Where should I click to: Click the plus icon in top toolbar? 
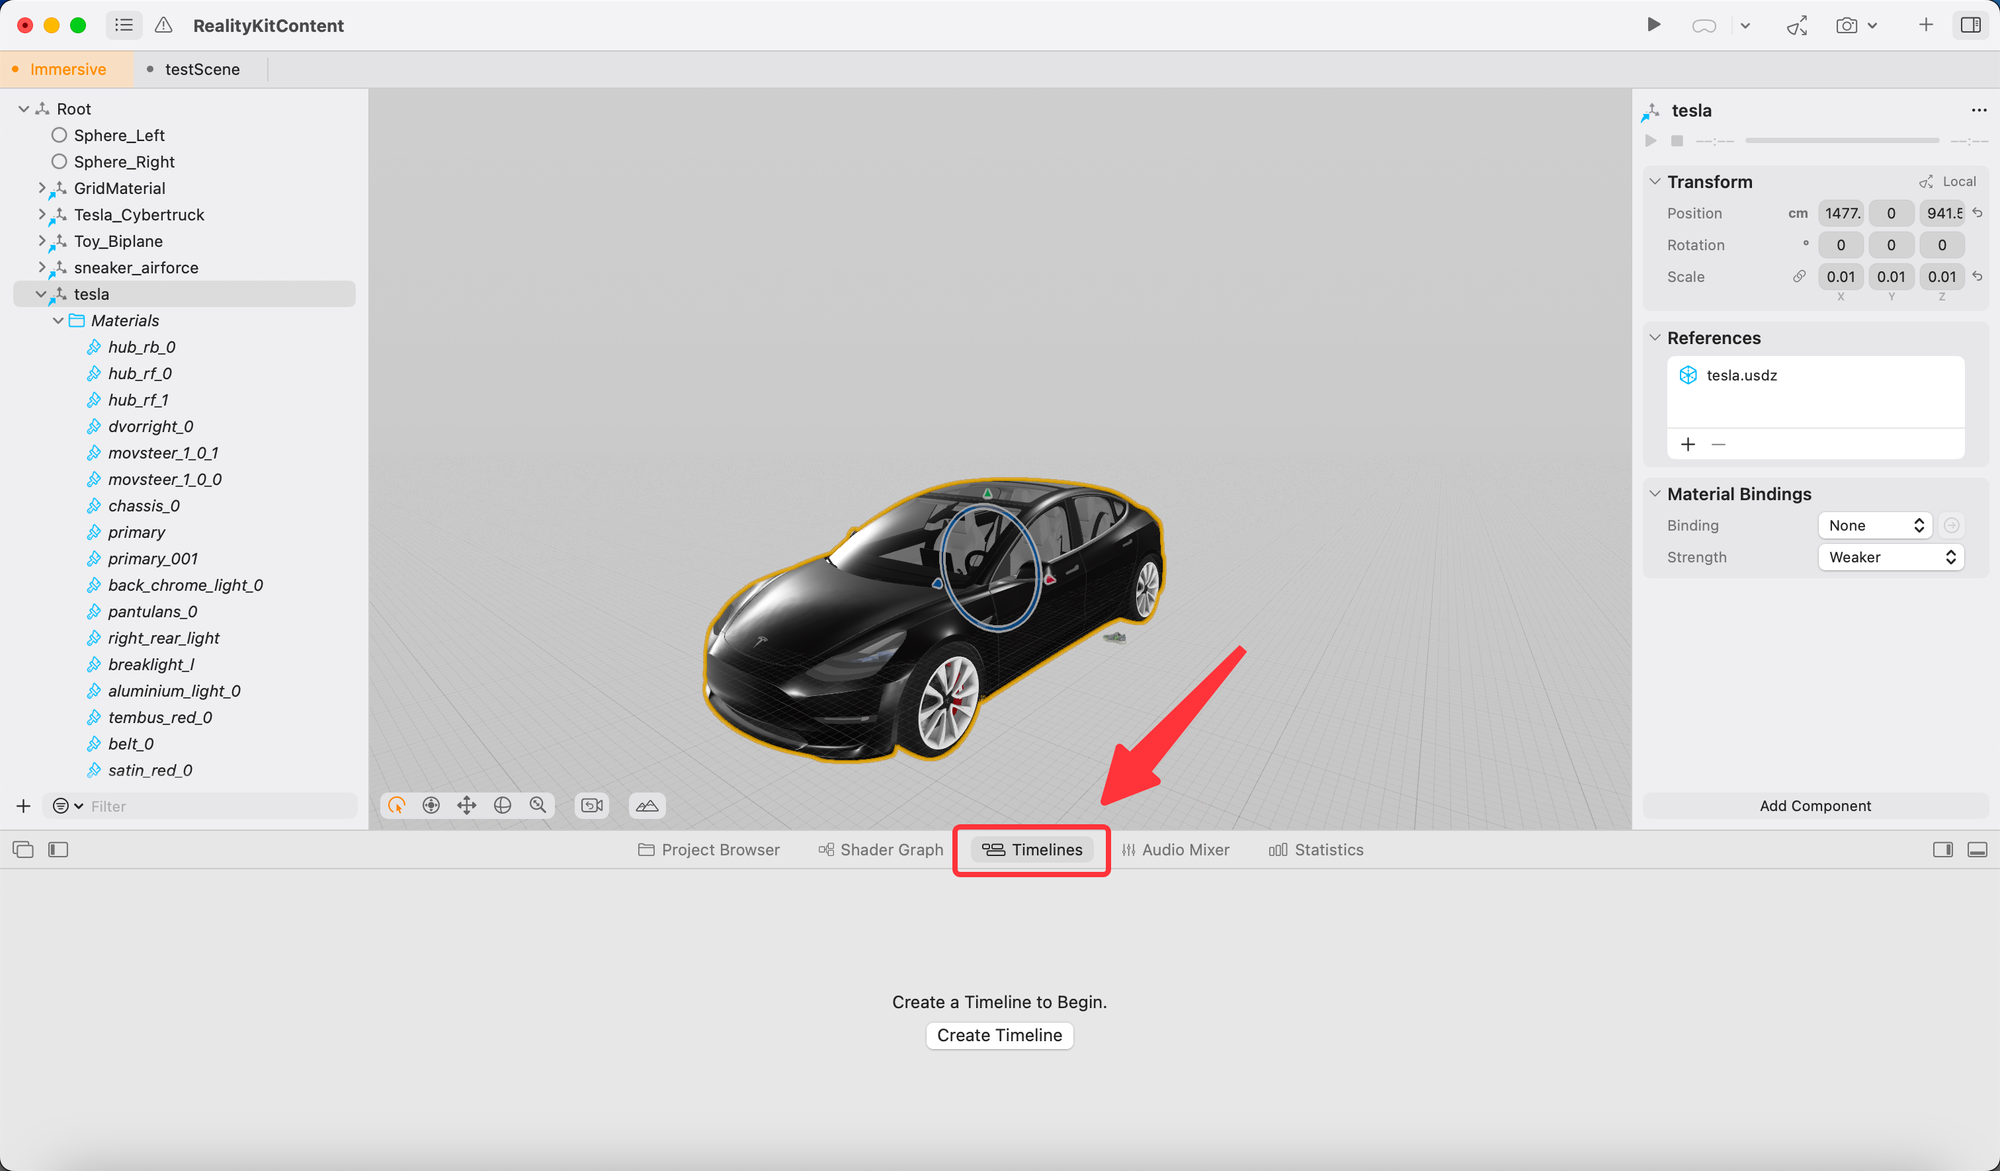pyautogui.click(x=1925, y=25)
